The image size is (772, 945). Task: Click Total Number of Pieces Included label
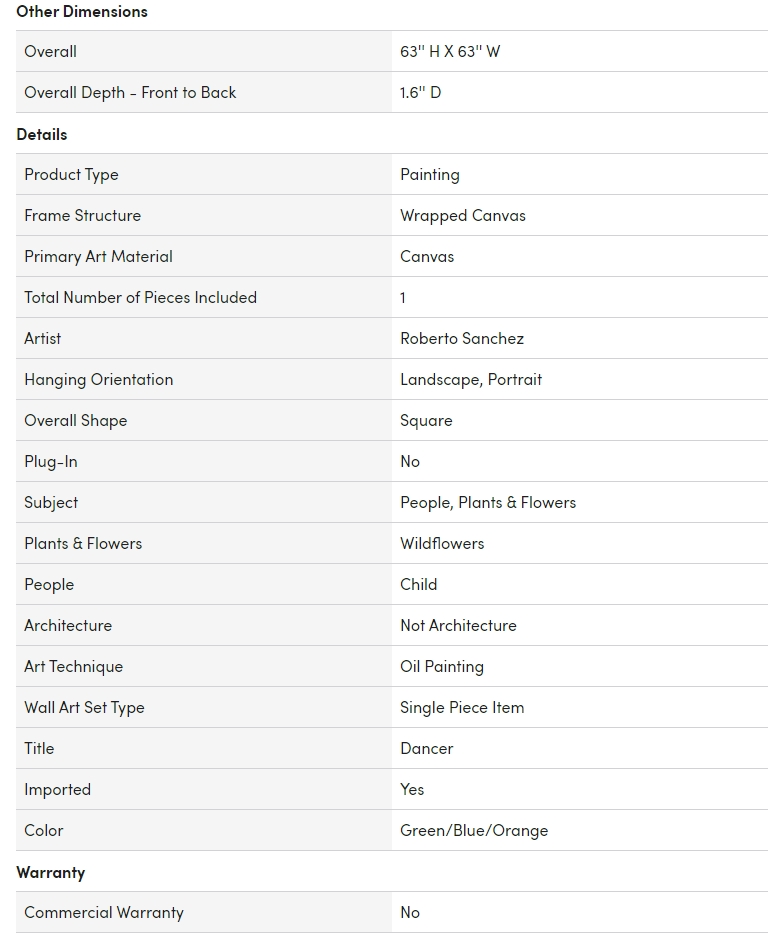140,298
